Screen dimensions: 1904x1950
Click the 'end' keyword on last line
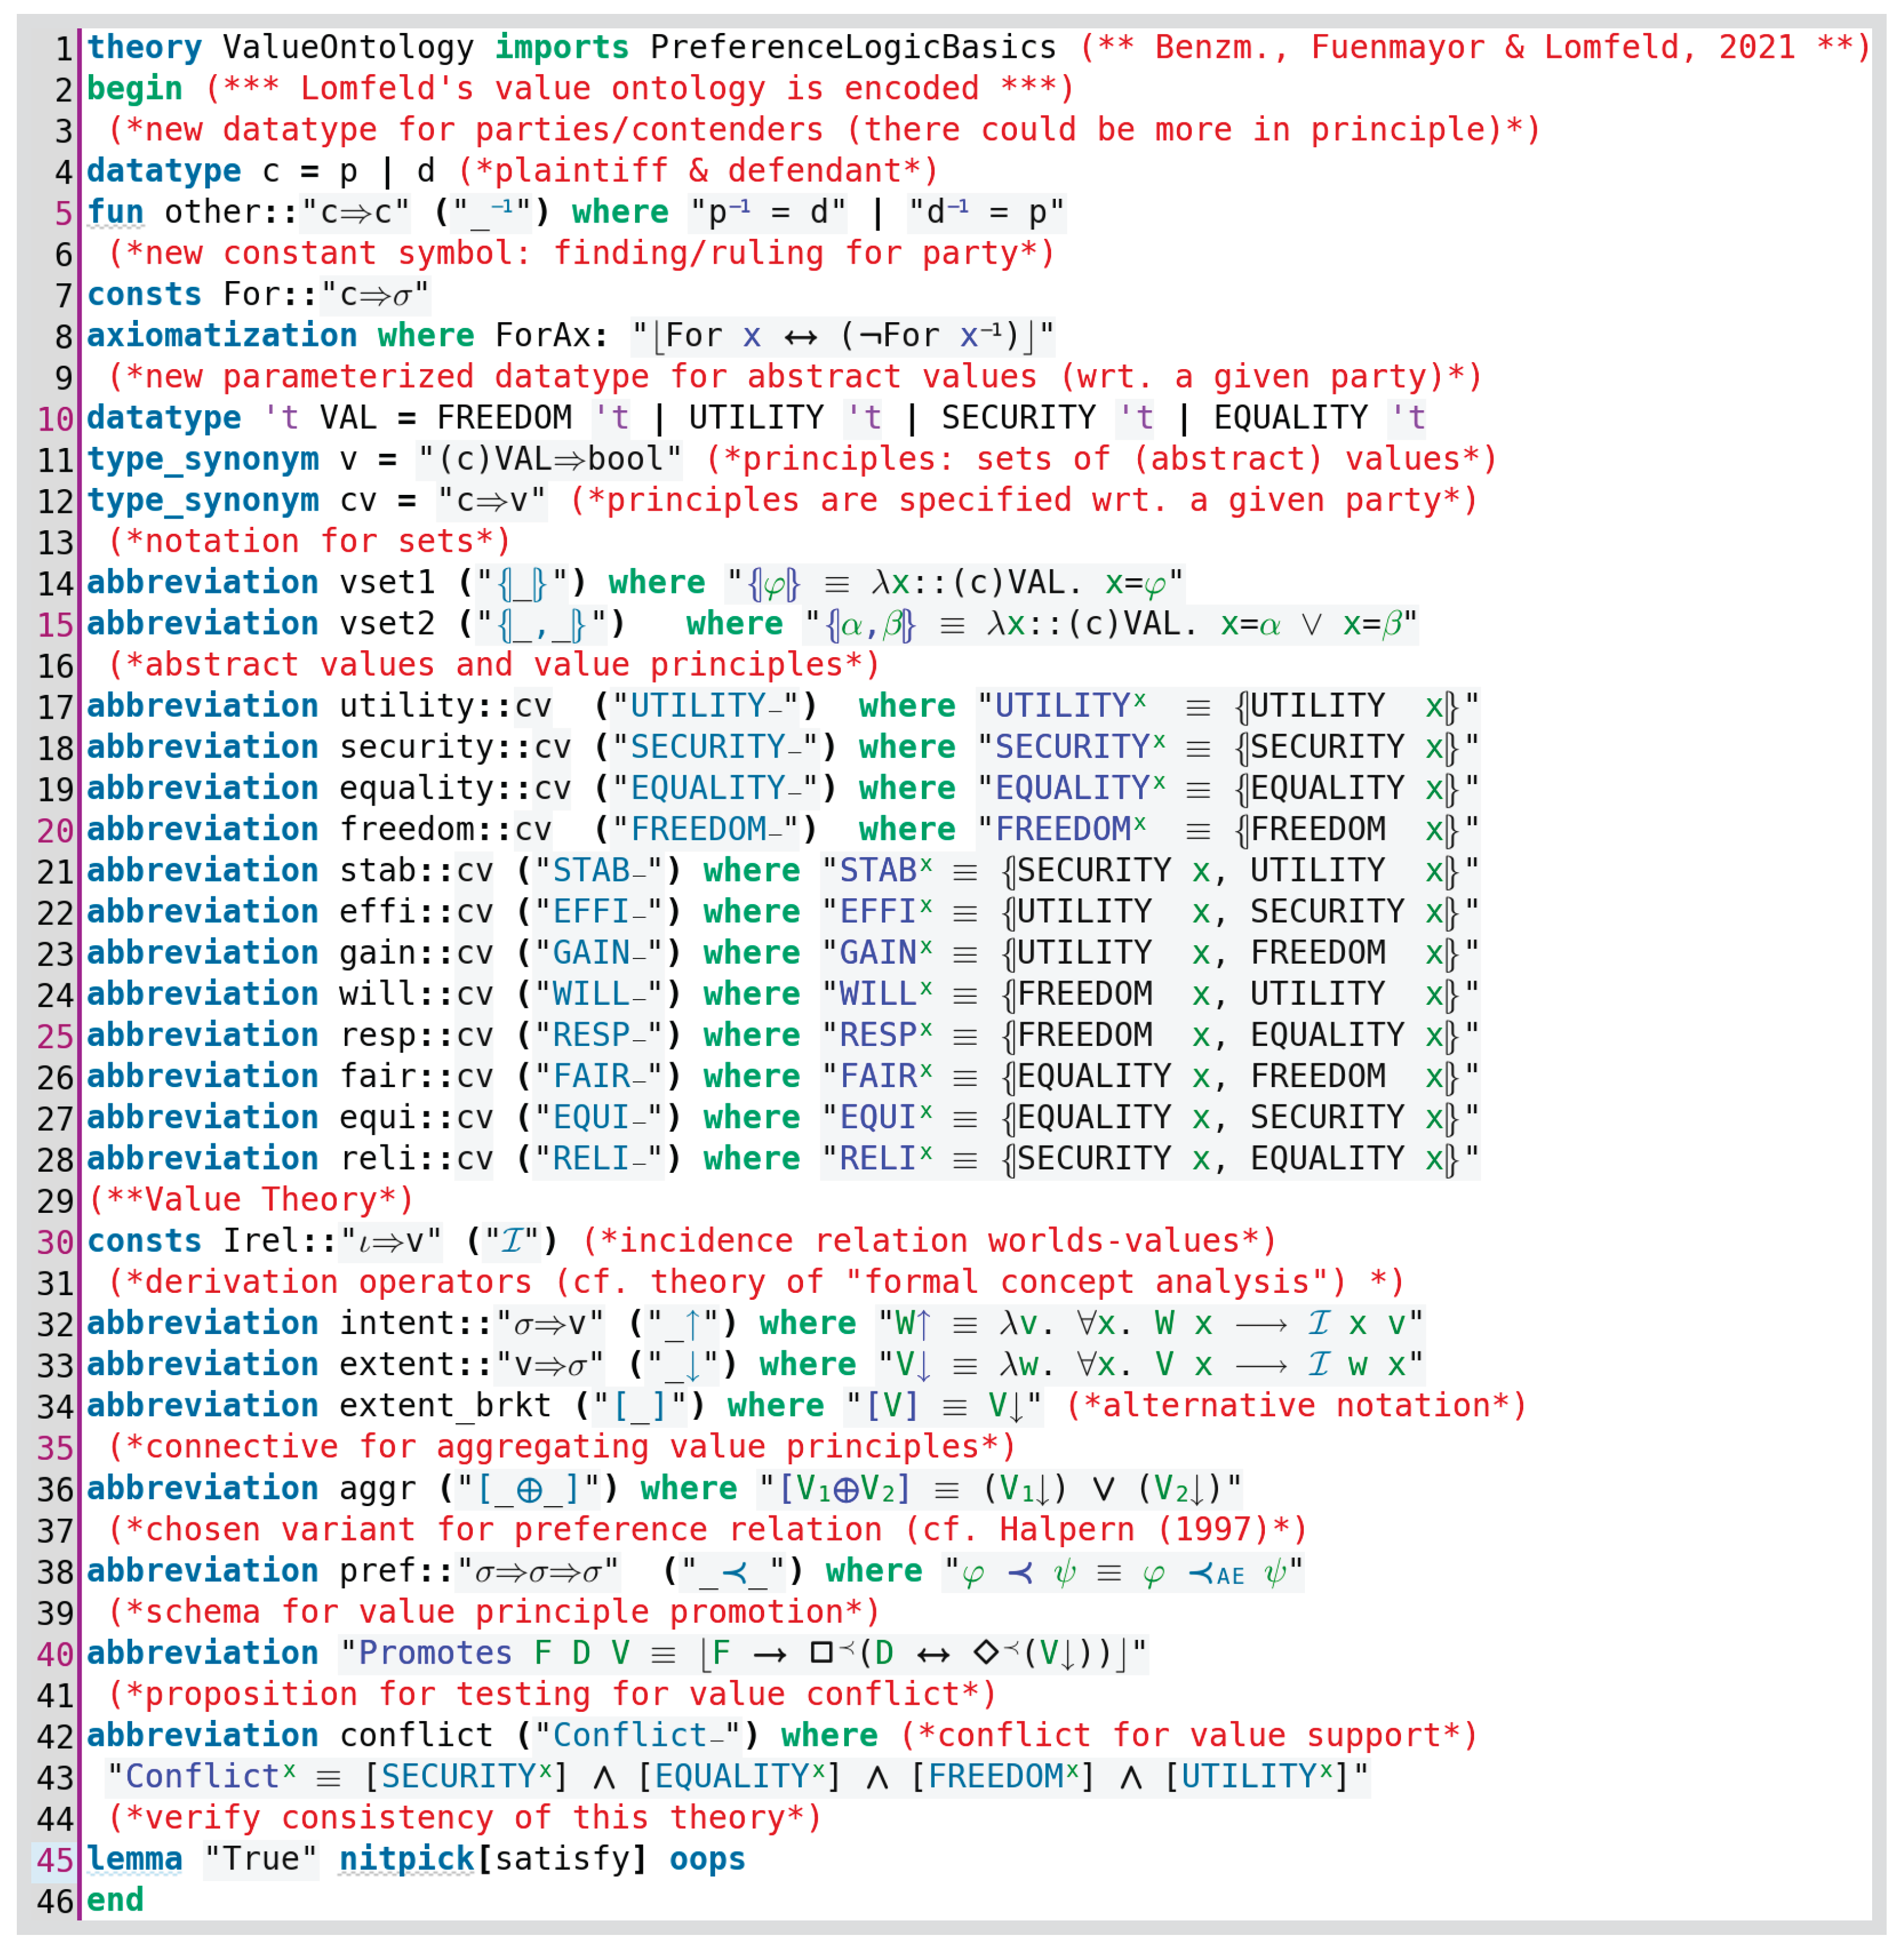click(x=115, y=1900)
